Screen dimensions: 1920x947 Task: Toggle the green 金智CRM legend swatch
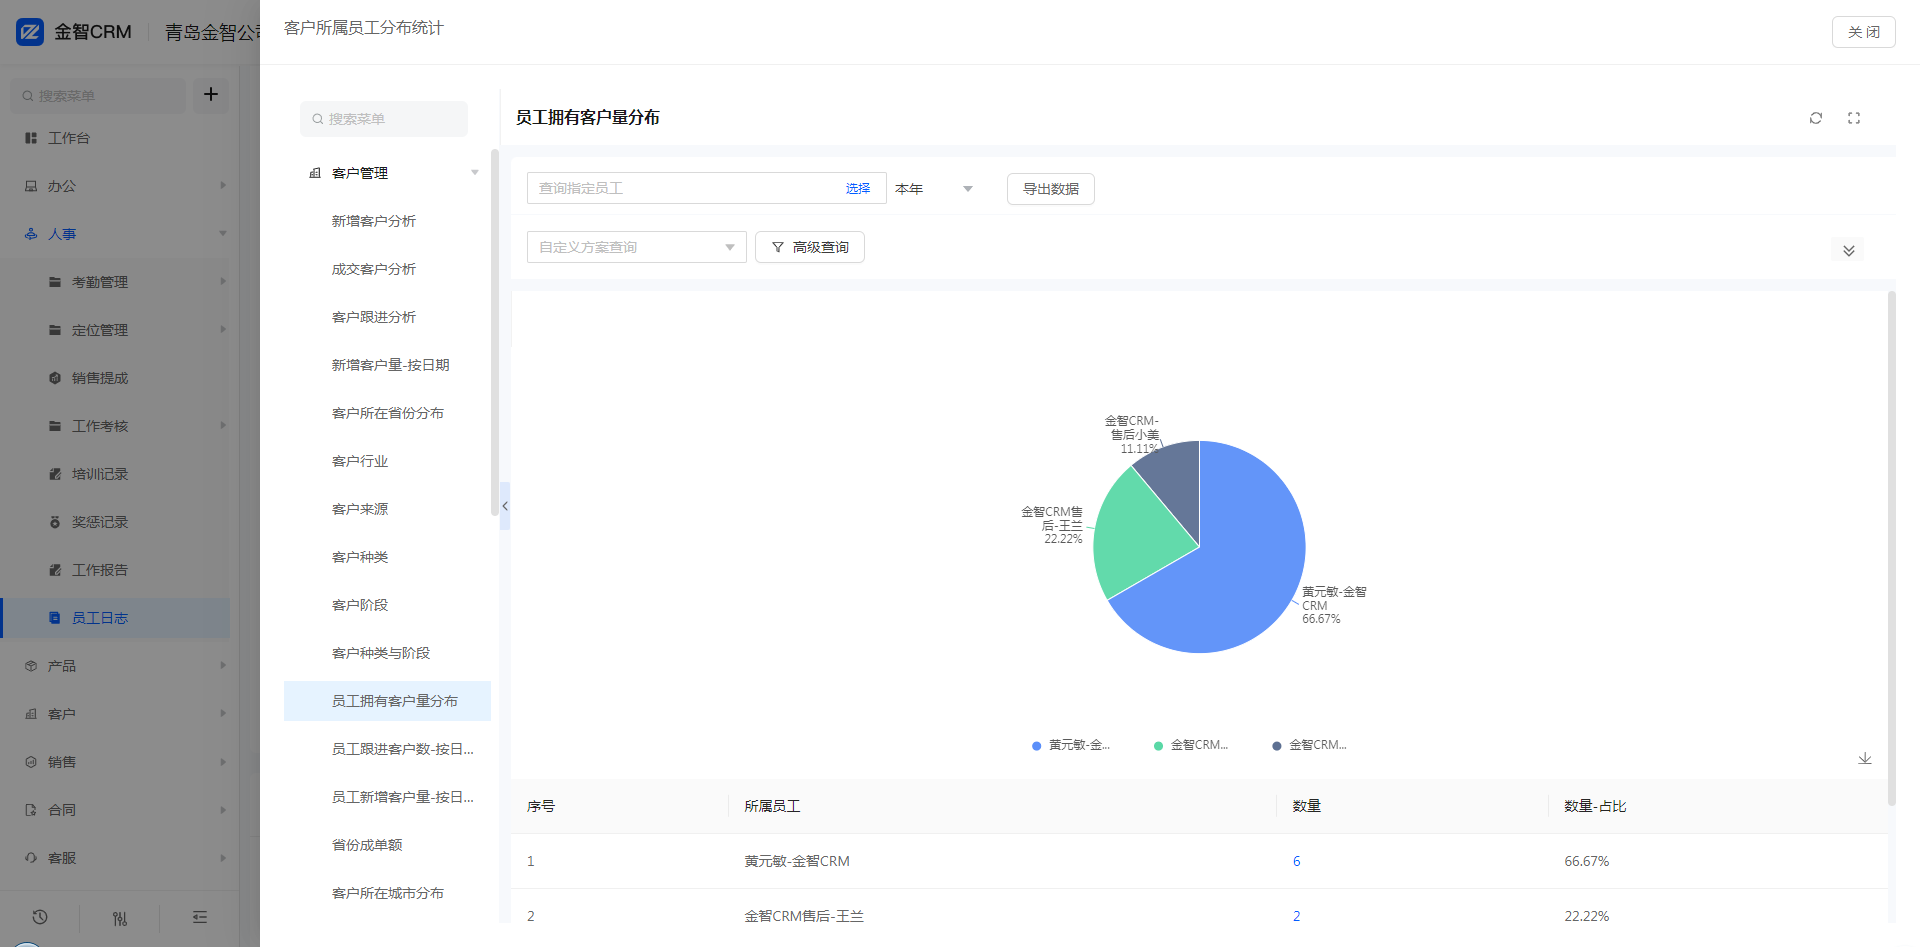pos(1159,746)
